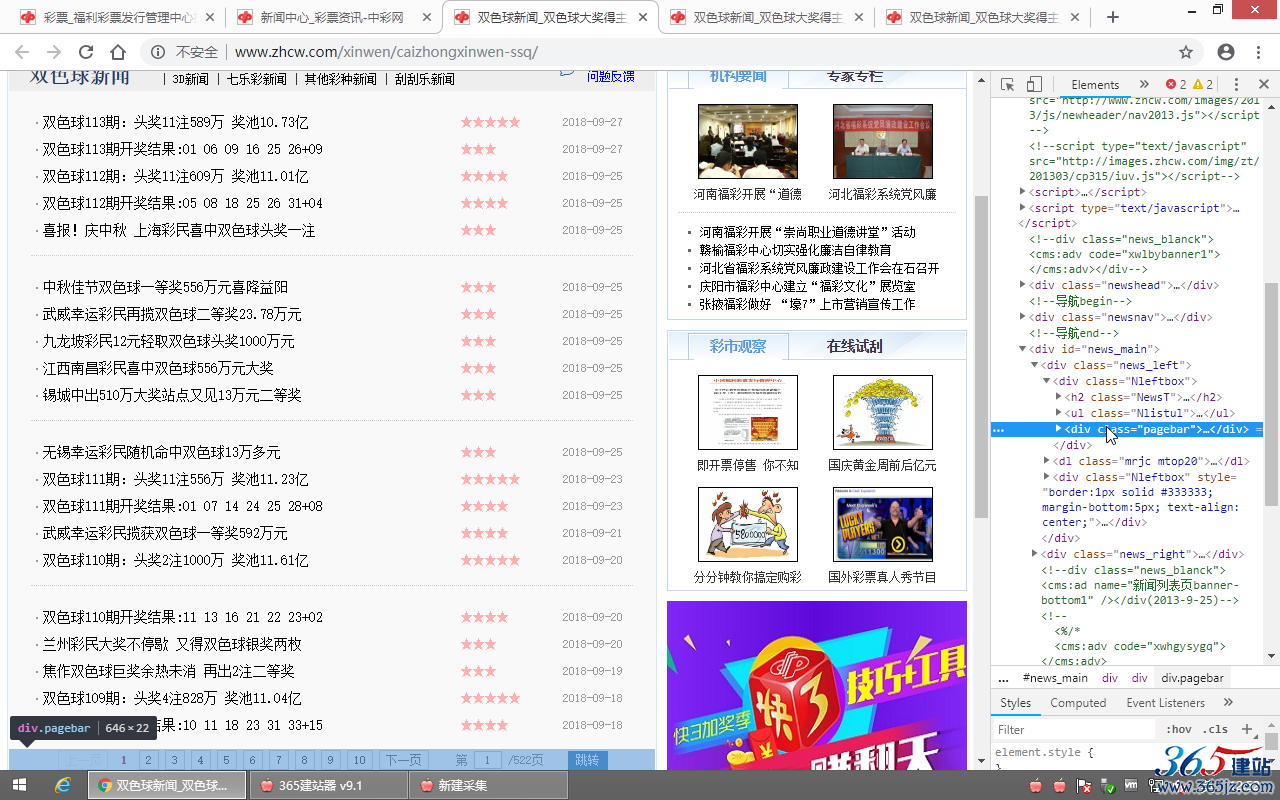Open the Windows Start menu
The height and width of the screenshot is (800, 1280).
(x=19, y=785)
